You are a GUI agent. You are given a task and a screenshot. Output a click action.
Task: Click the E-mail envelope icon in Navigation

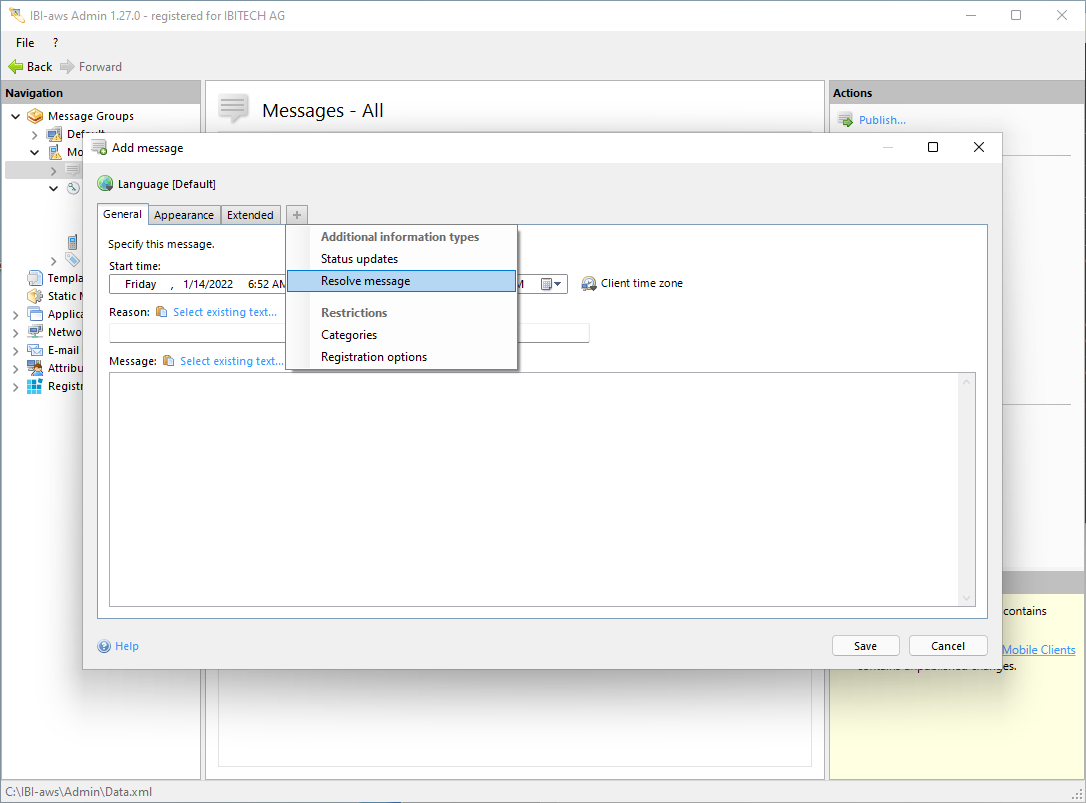pyautogui.click(x=35, y=350)
